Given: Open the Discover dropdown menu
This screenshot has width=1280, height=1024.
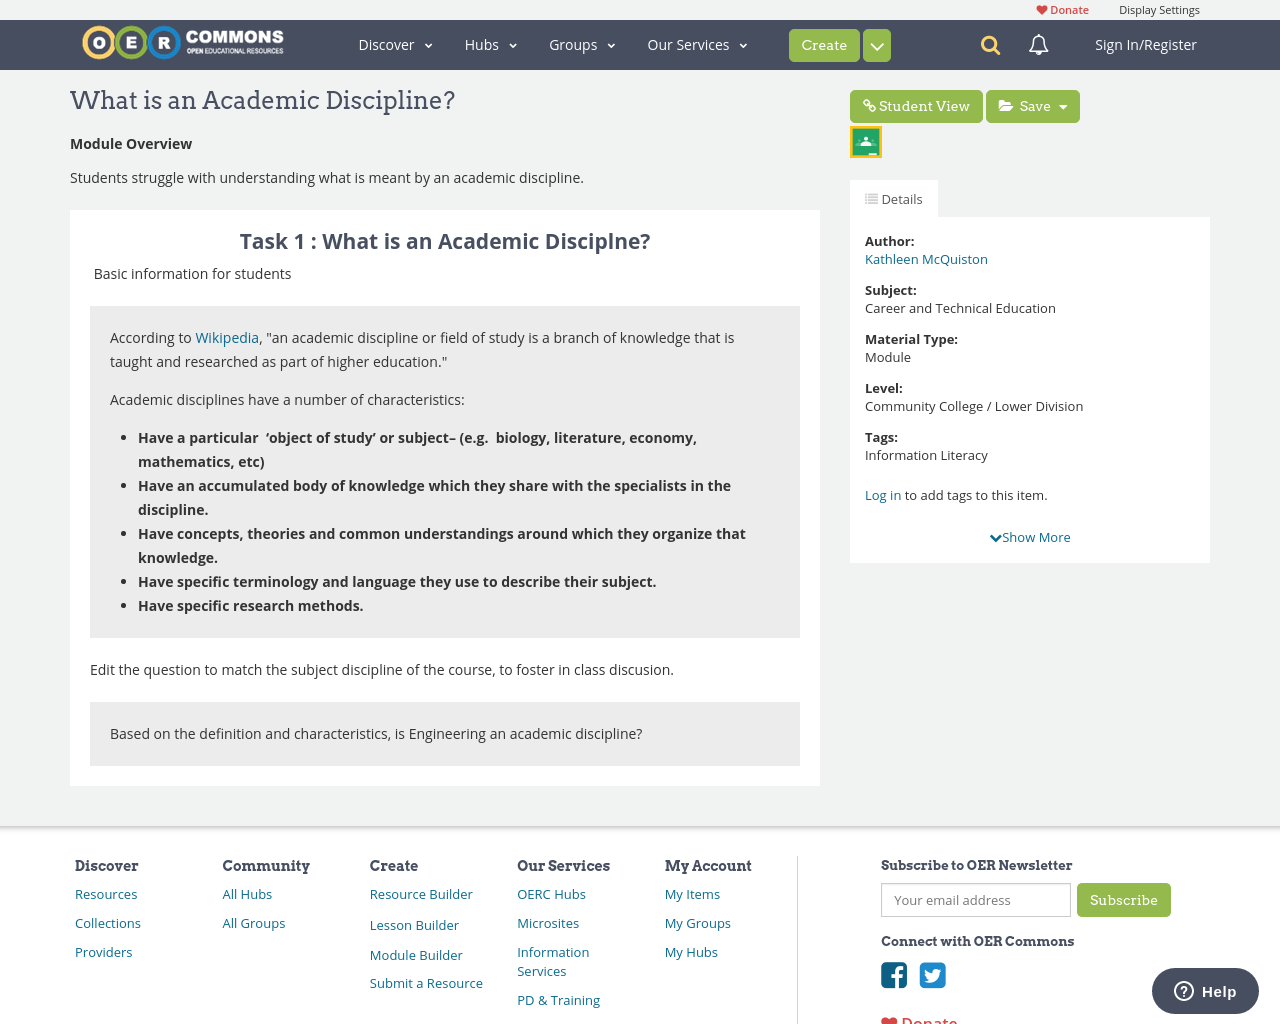Looking at the screenshot, I should [395, 44].
